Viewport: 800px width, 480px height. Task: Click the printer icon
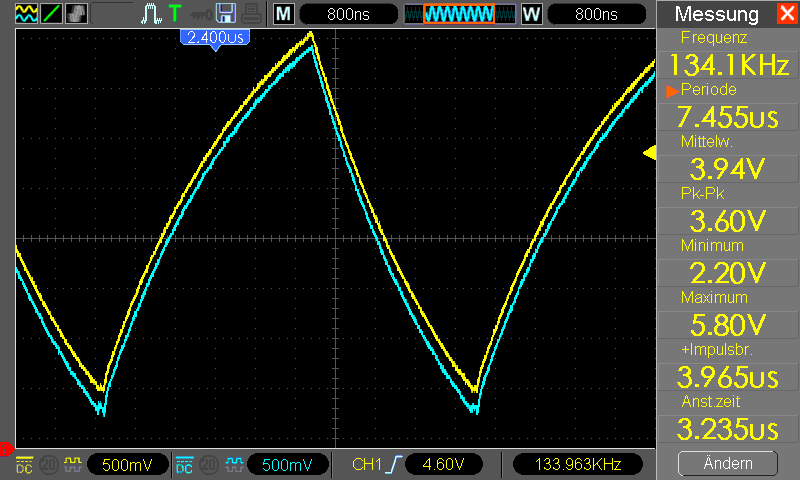pos(251,14)
